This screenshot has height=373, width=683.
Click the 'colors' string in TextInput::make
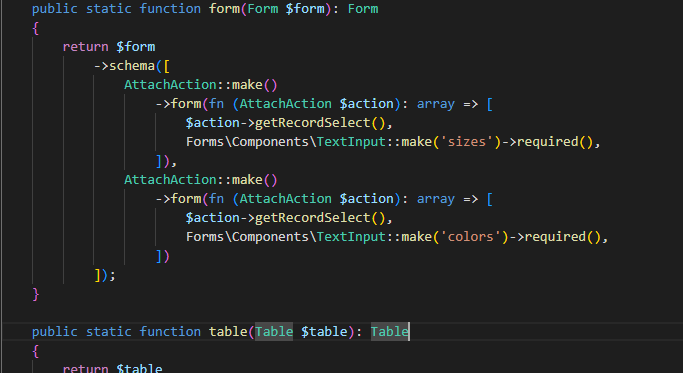(470, 237)
